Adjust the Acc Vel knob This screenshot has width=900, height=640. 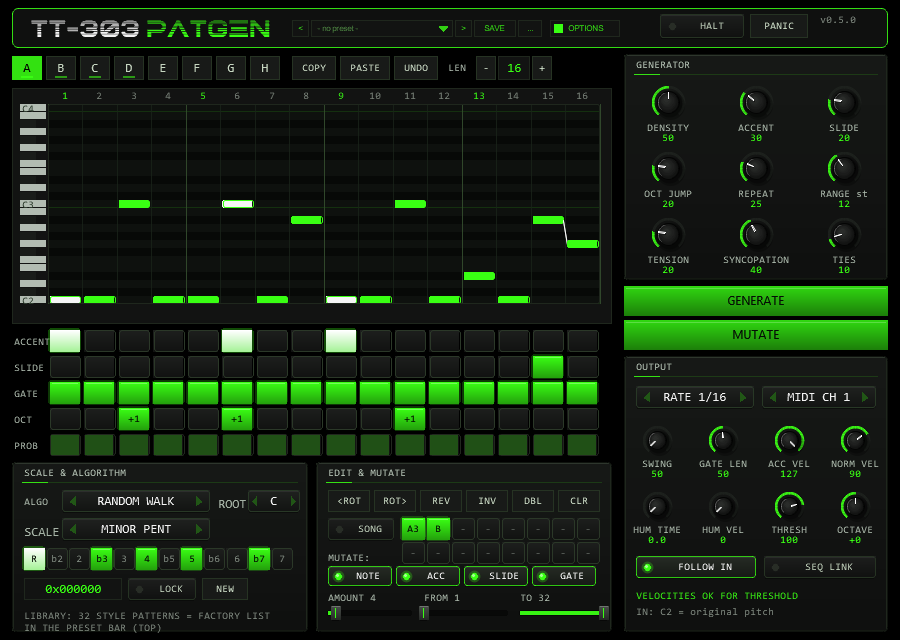point(789,441)
